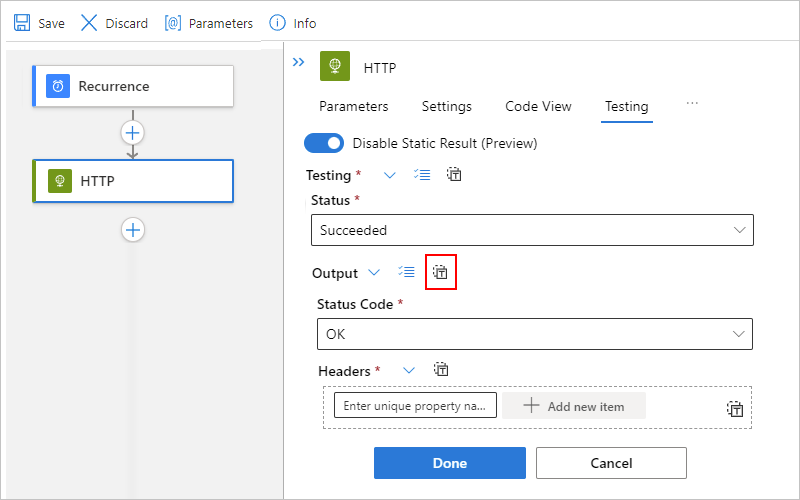
Task: Click the Discard X icon
Action: coord(90,23)
